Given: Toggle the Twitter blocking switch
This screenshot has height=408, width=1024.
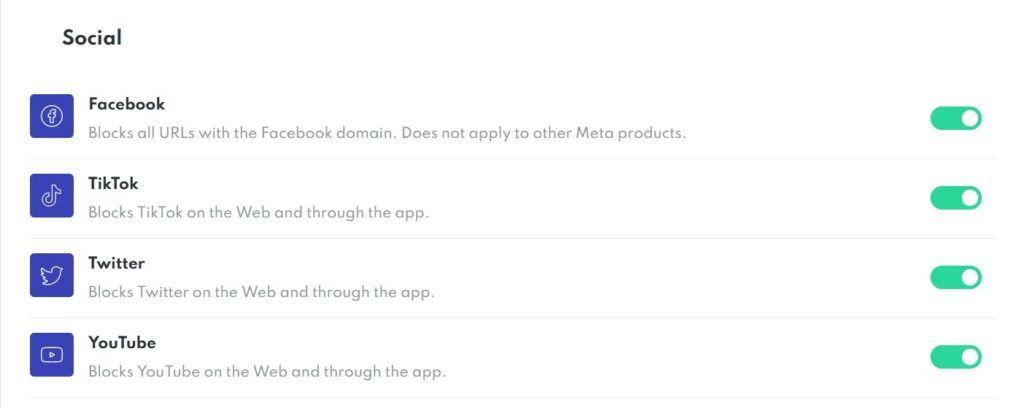Looking at the screenshot, I should [956, 277].
